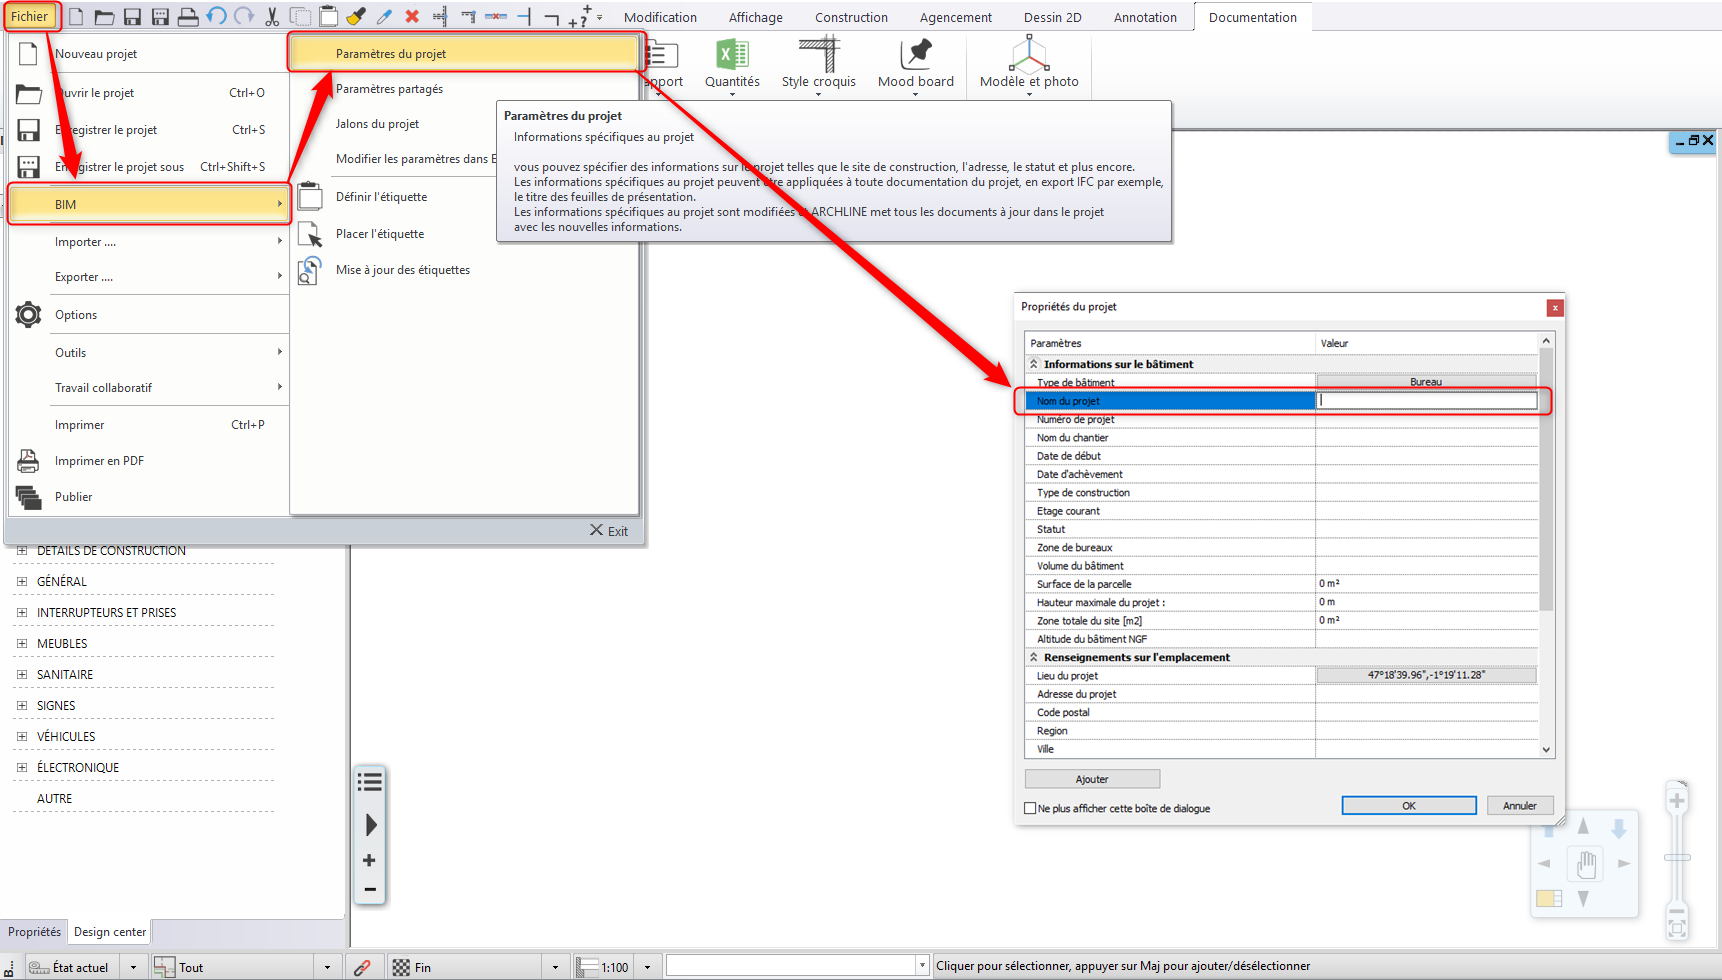Expand the INTERRUPTEURS ET PRISES category
Screen dimensions: 1722x980
pos(22,612)
